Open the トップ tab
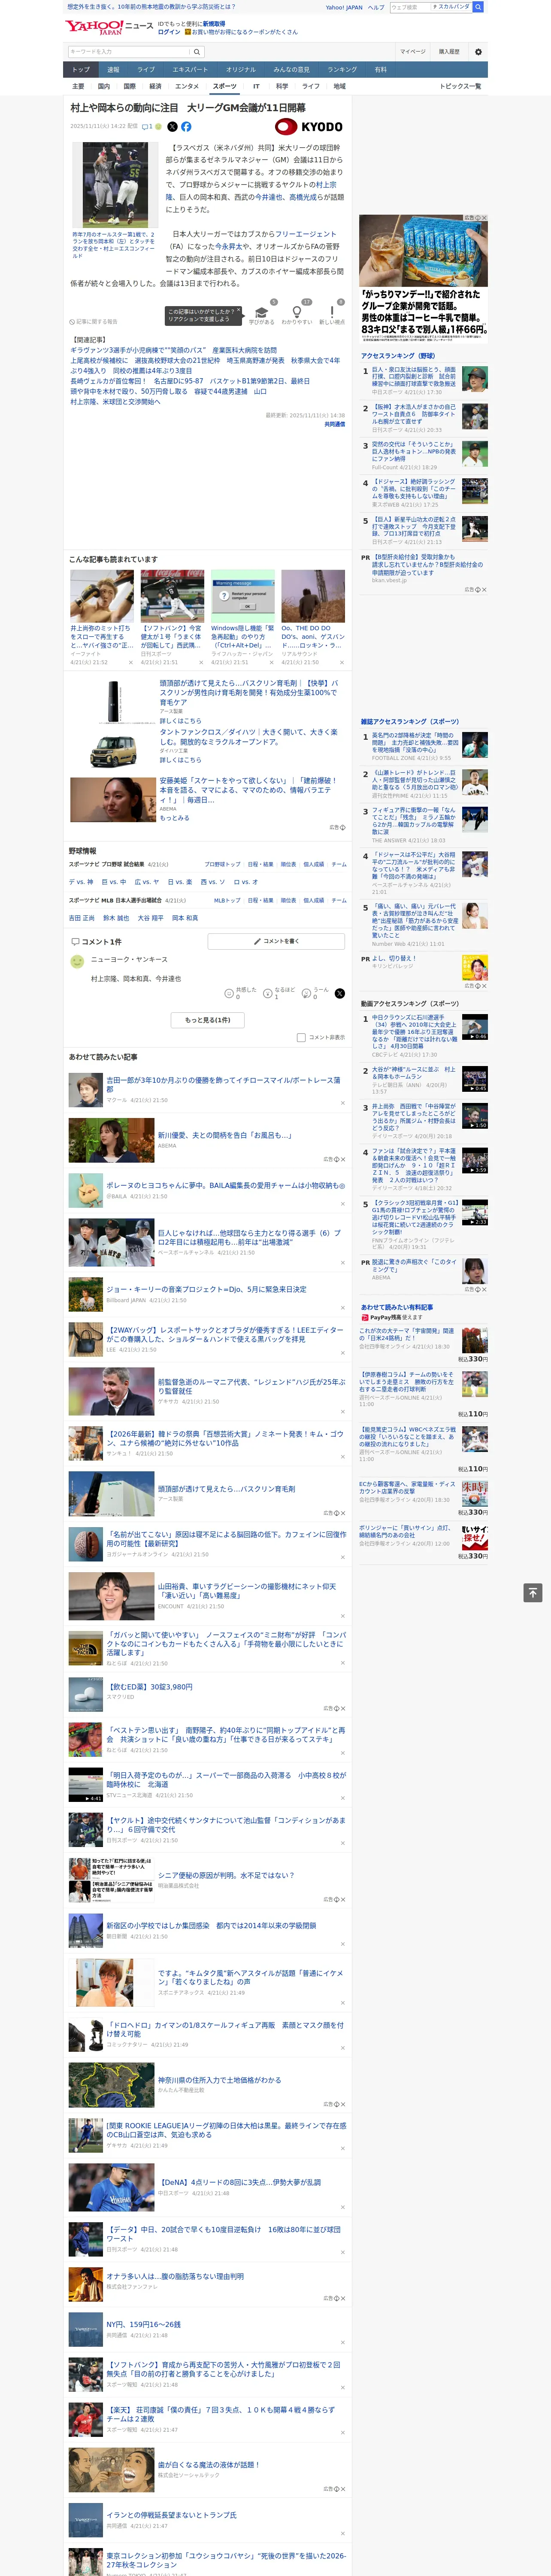Viewport: 551px width, 2576px height. coord(81,70)
